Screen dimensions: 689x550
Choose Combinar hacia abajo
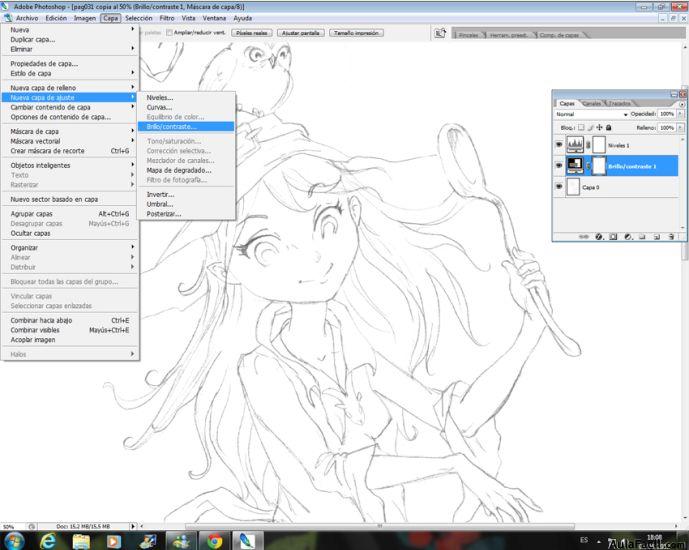70,320
